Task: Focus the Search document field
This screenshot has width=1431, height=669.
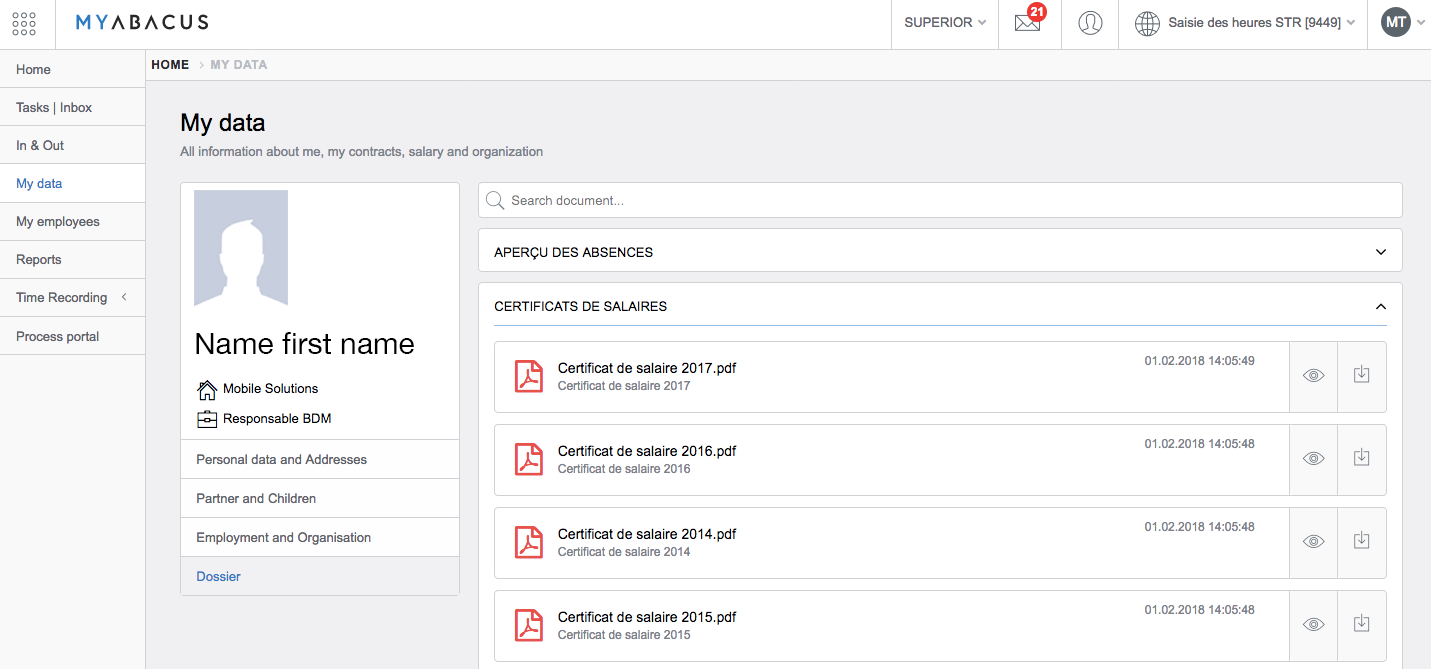Action: tap(940, 200)
